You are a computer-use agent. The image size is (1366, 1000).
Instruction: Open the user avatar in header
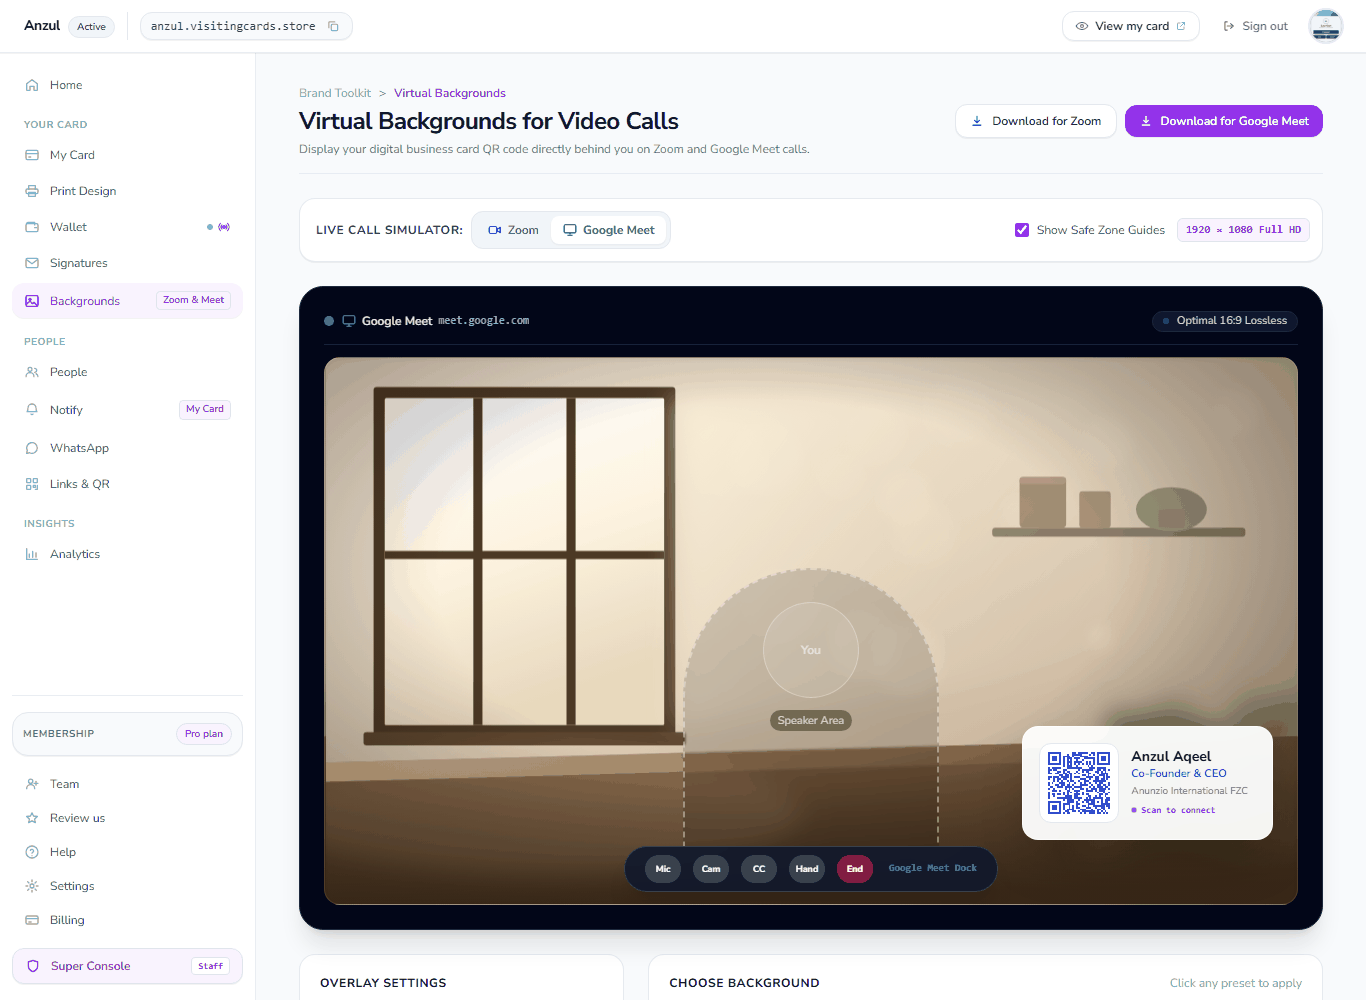1326,26
